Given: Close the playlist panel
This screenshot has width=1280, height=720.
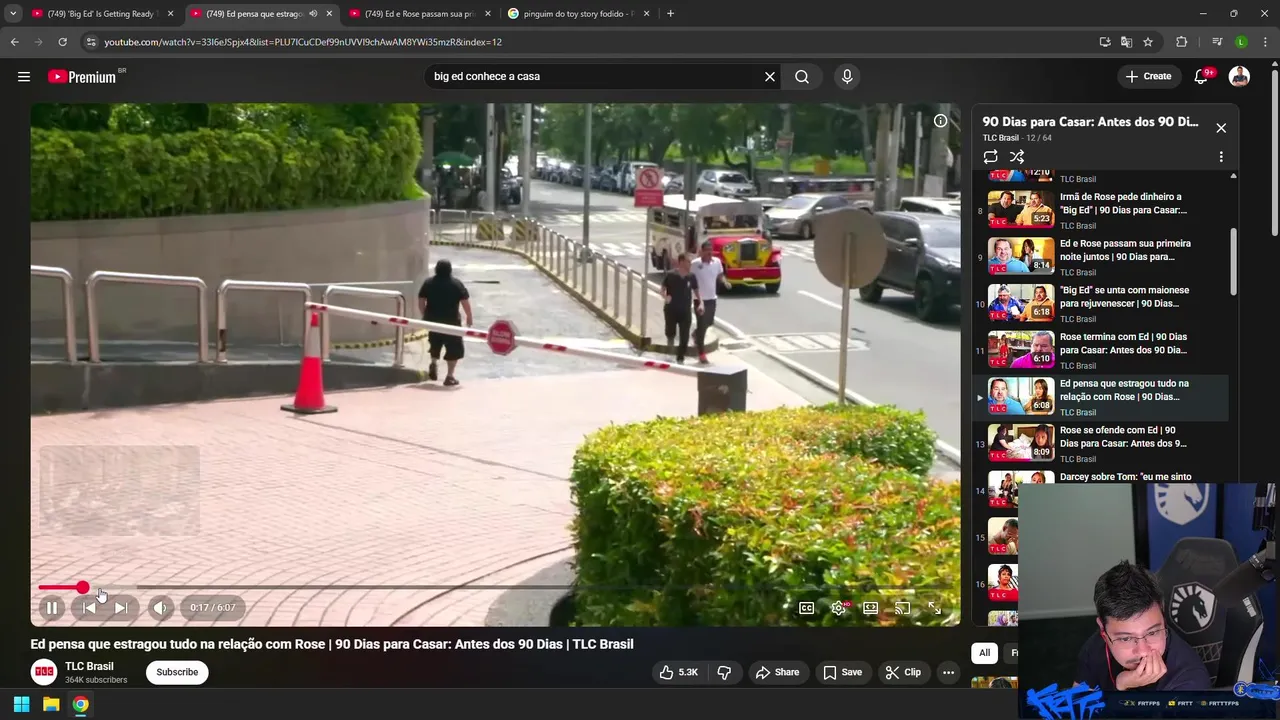Looking at the screenshot, I should coord(1221,128).
